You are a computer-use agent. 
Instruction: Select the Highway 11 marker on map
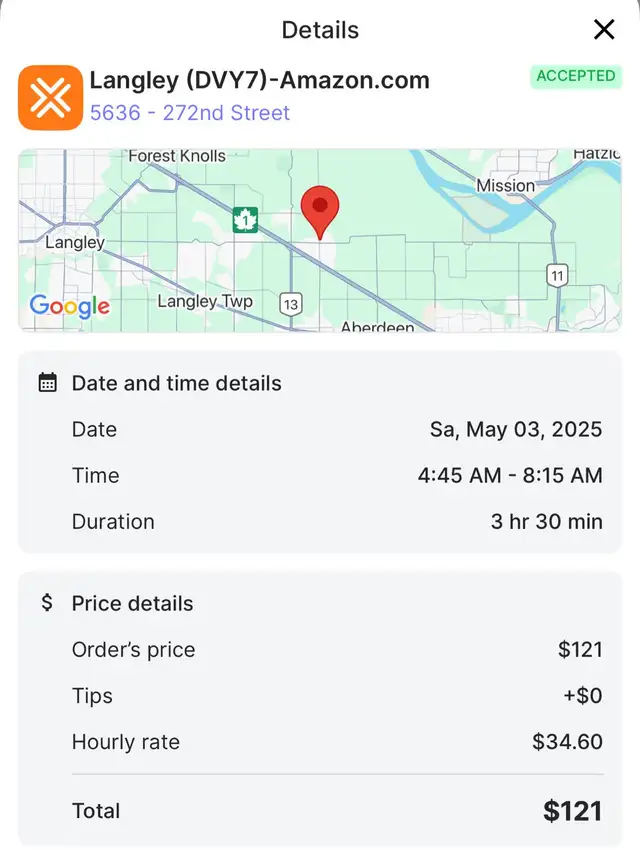[x=557, y=275]
